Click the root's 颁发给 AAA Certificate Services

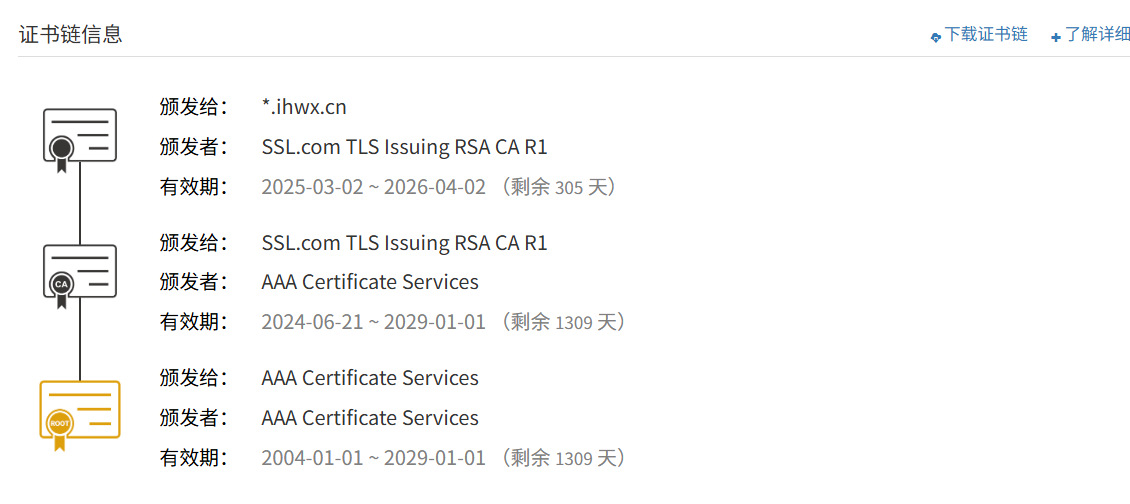[x=370, y=378]
